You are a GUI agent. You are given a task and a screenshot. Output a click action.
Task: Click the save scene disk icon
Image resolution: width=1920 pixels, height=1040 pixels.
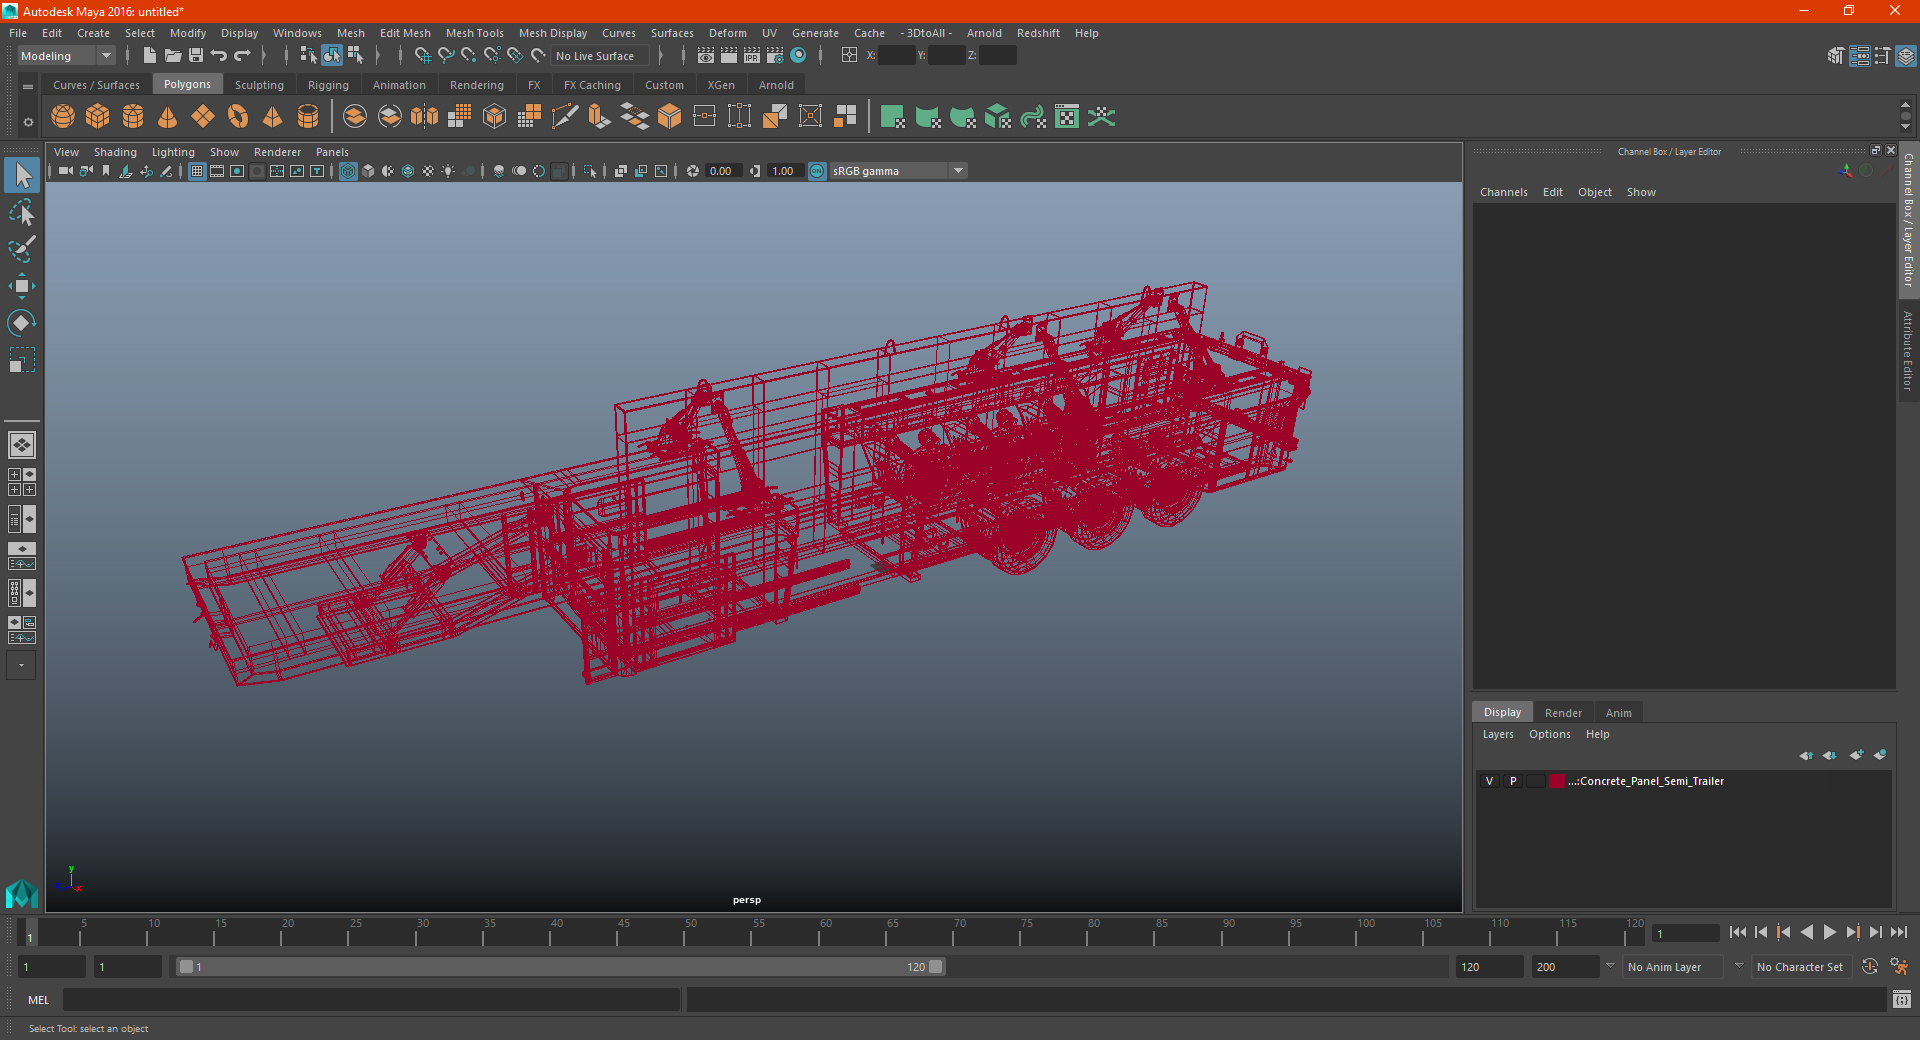coord(196,56)
